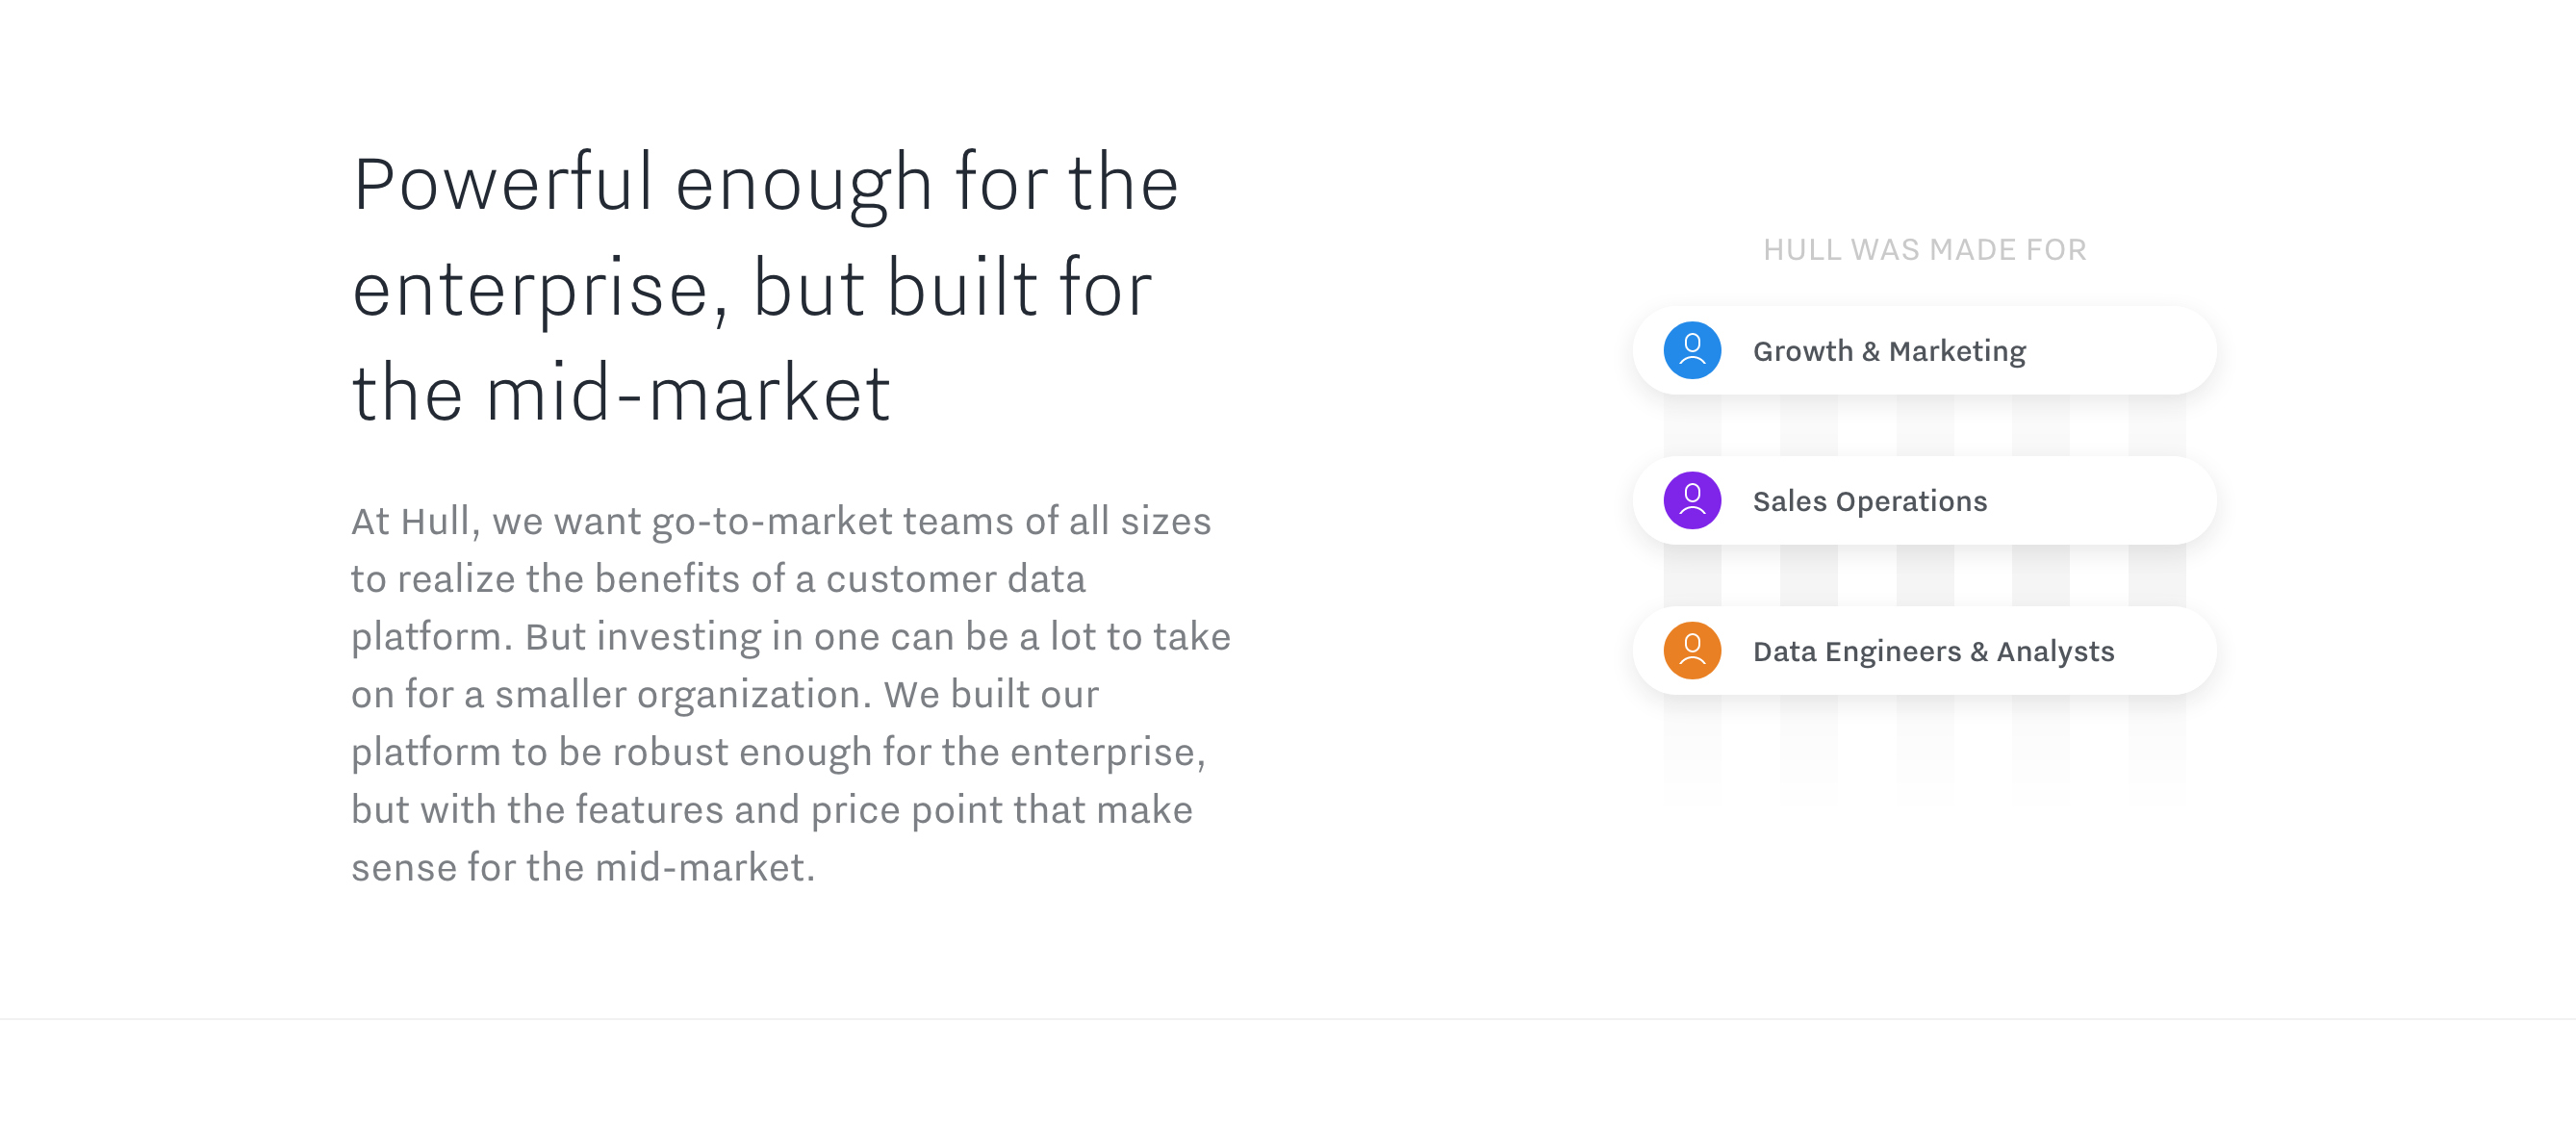Click the blue Growth & Marketing person icon

(x=1692, y=350)
